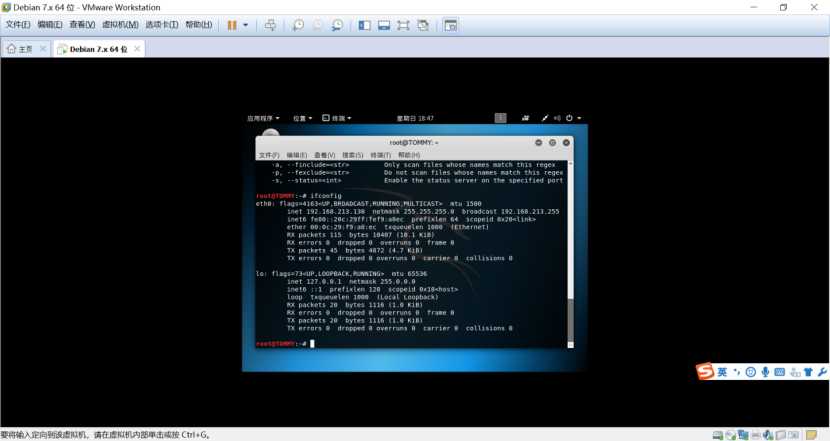Open Sogou toolbox wrench icon
830x441 pixels.
[822, 372]
